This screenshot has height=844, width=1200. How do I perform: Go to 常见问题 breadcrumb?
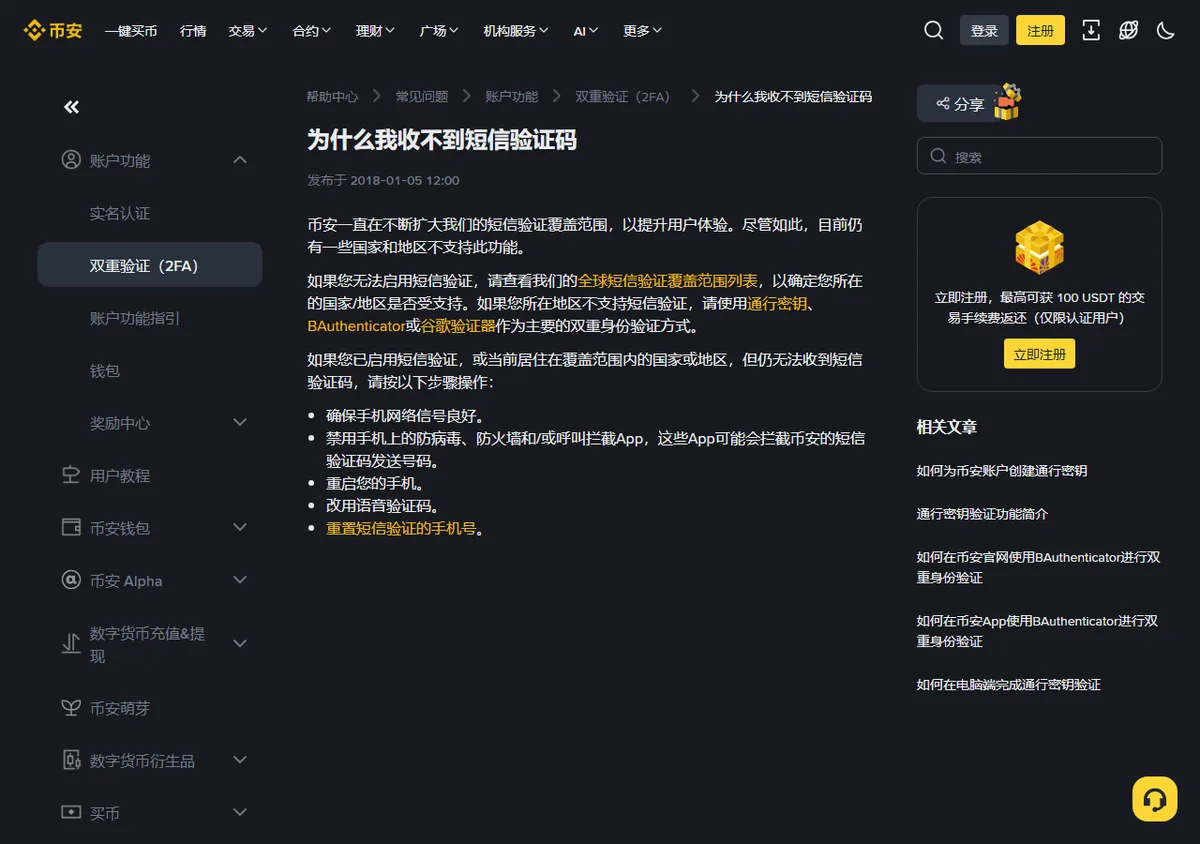click(422, 96)
